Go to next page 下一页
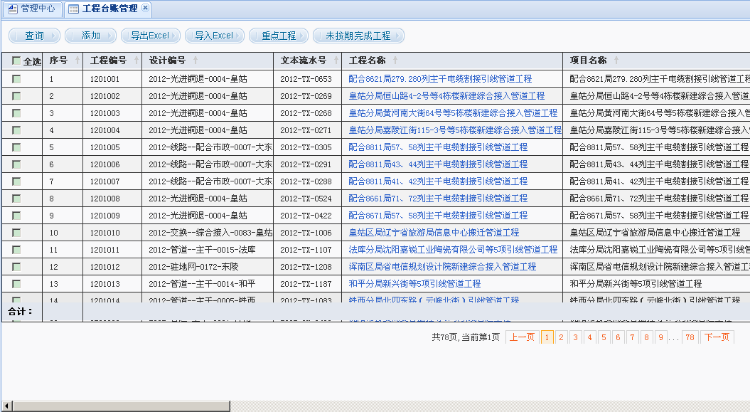This screenshot has width=750, height=412. point(717,337)
